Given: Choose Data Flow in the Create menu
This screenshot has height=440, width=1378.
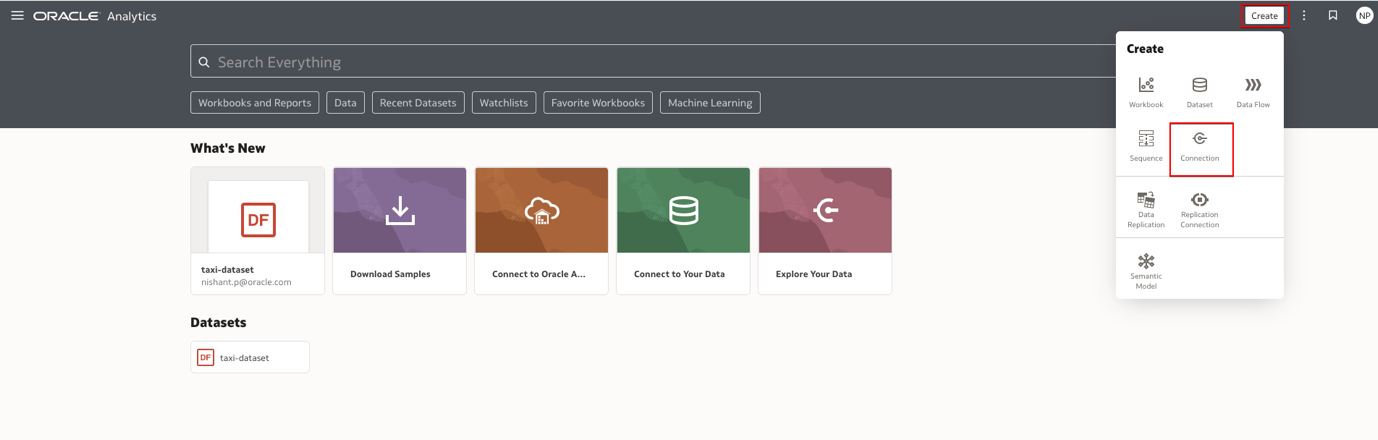Looking at the screenshot, I should point(1252,90).
